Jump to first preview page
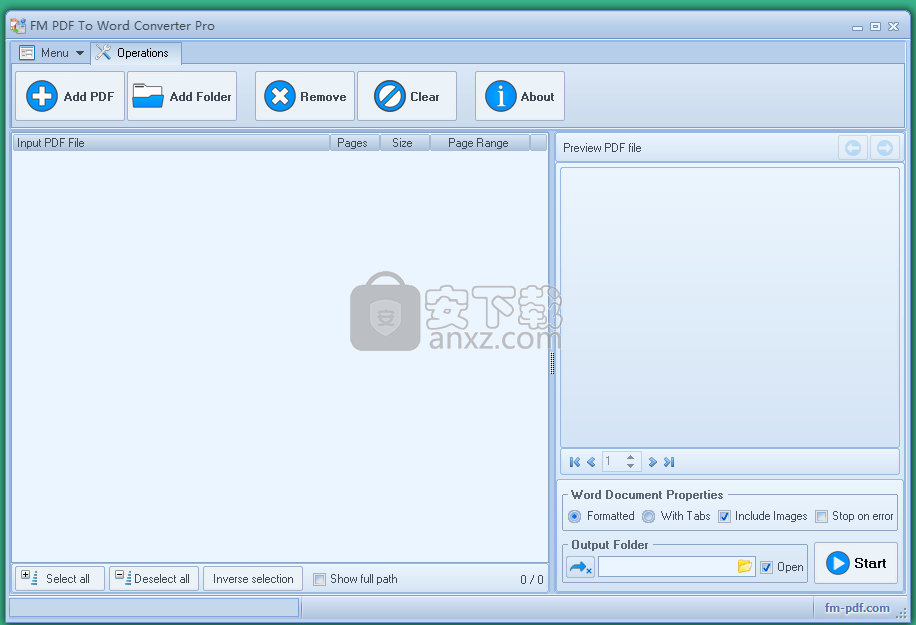 tap(575, 462)
